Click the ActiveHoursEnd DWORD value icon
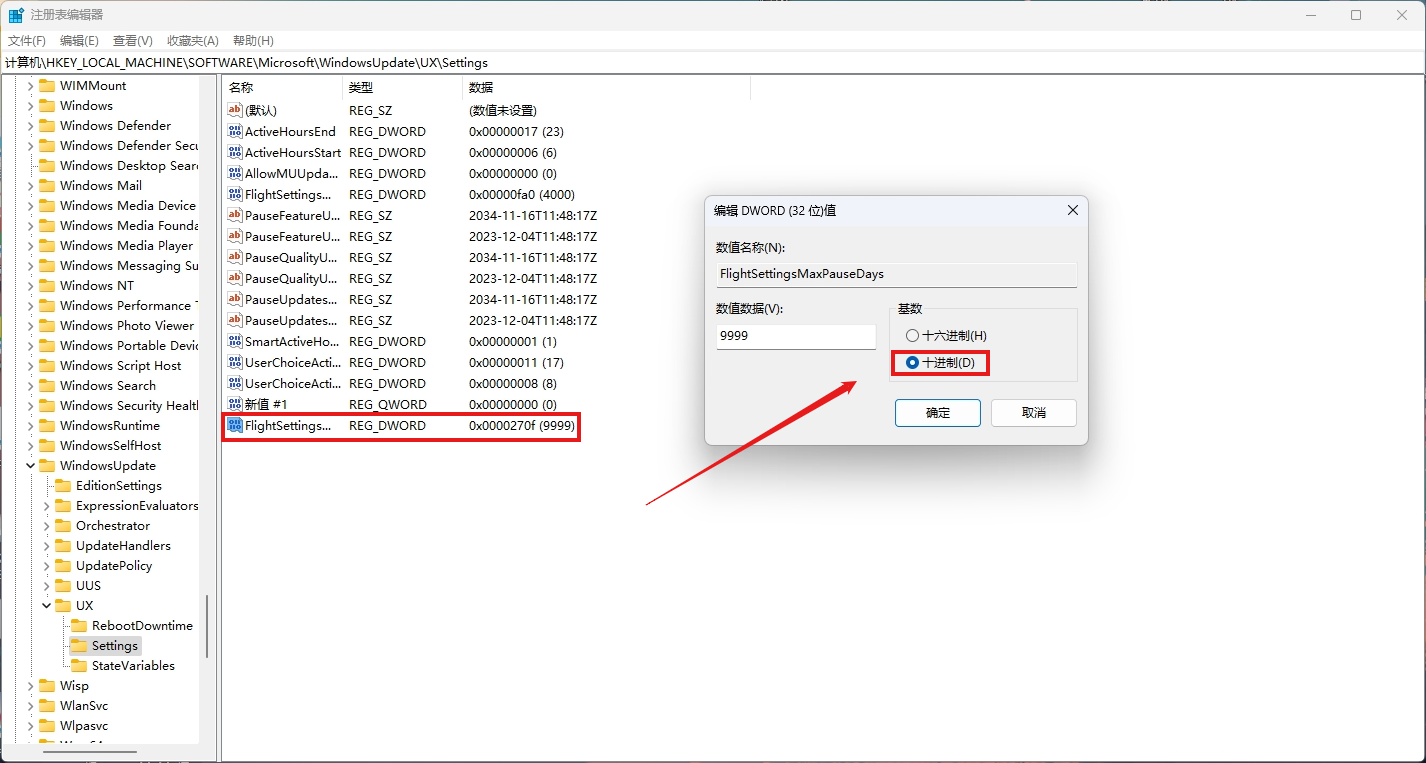Viewport: 1426px width, 763px height. coord(235,132)
